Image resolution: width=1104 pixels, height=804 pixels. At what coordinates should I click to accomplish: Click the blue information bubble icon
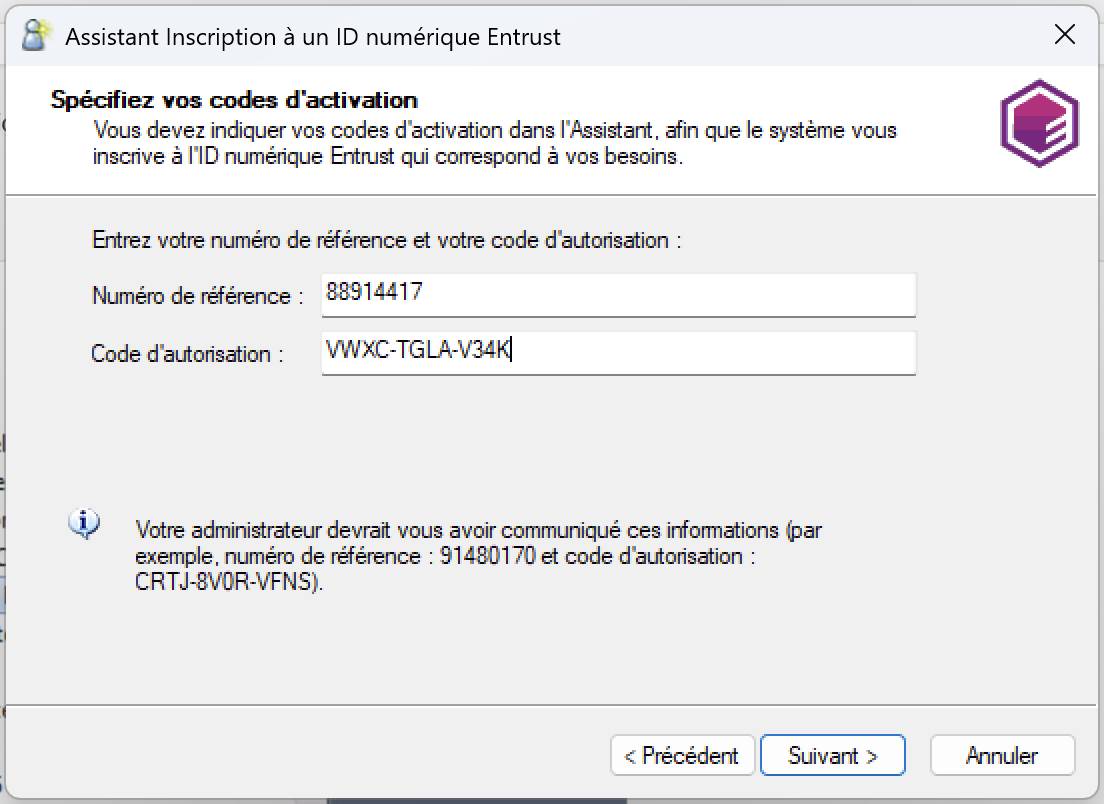84,523
